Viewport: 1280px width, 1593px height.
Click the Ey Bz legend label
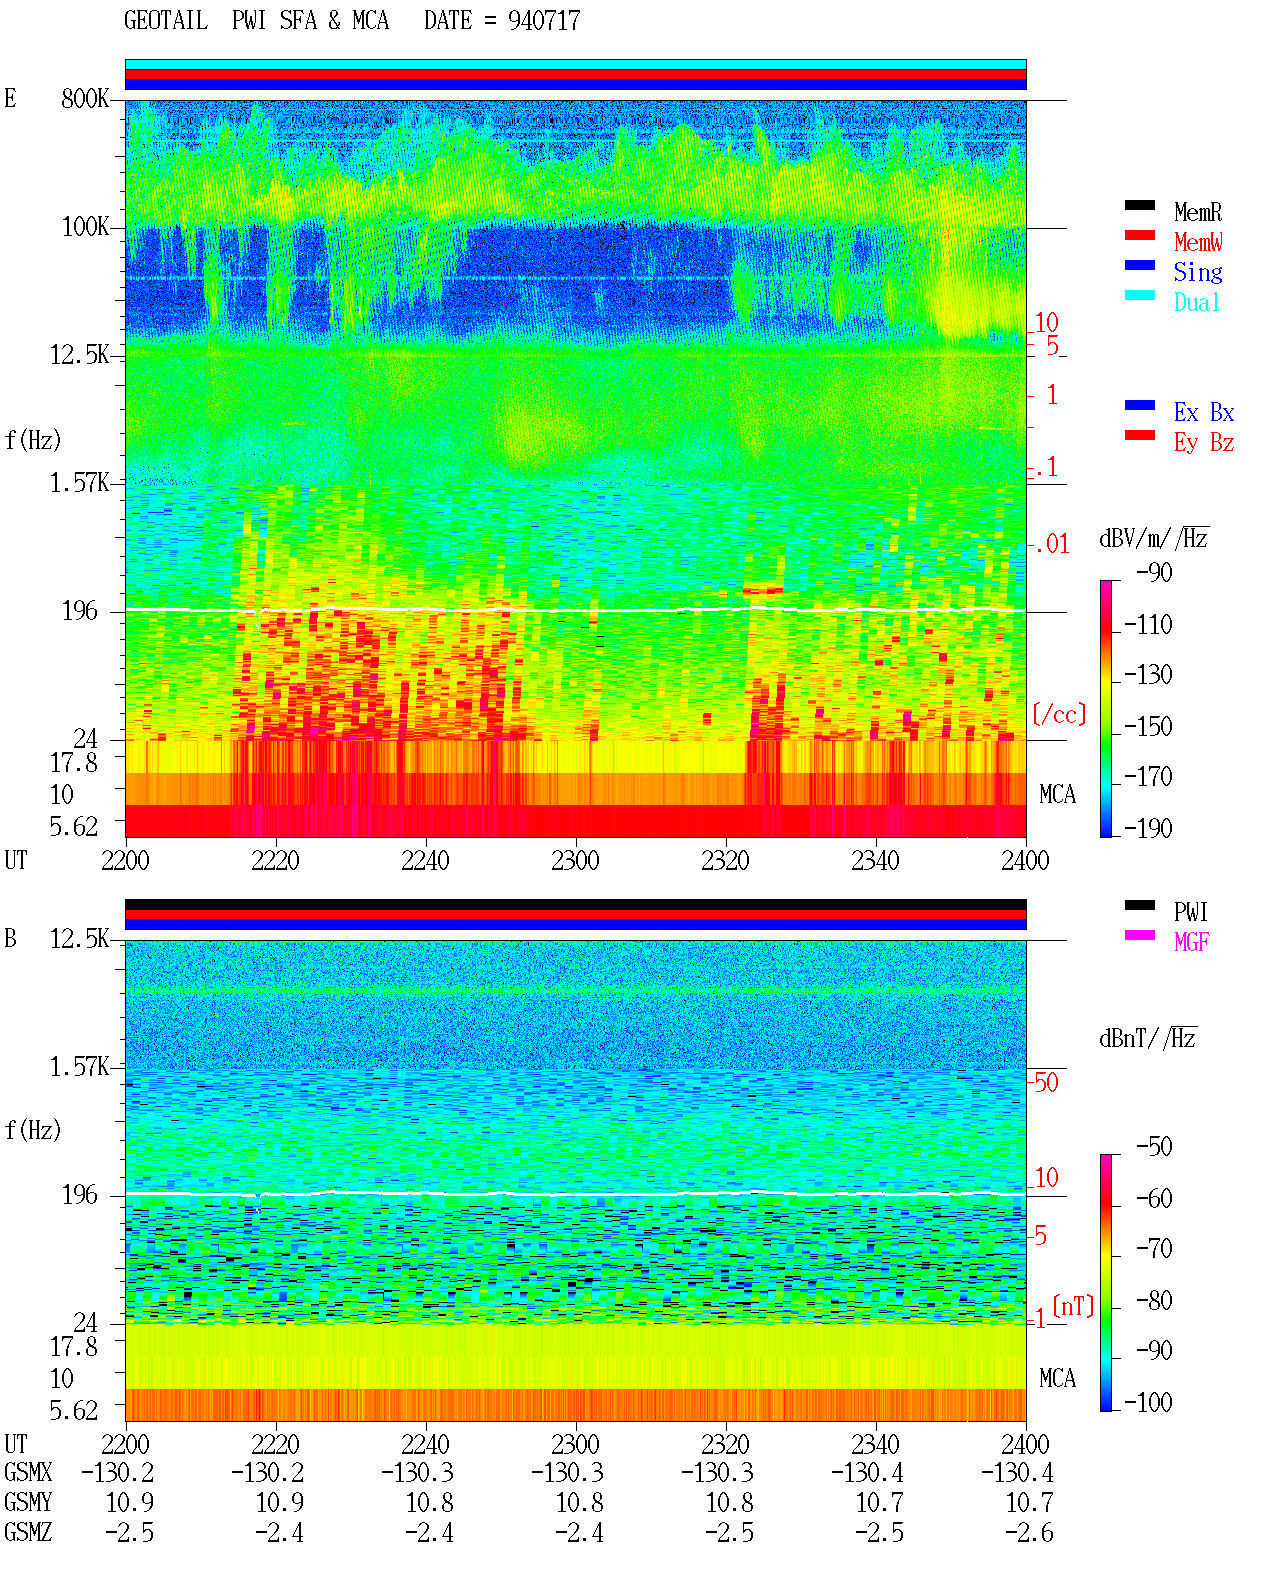pyautogui.click(x=1204, y=442)
